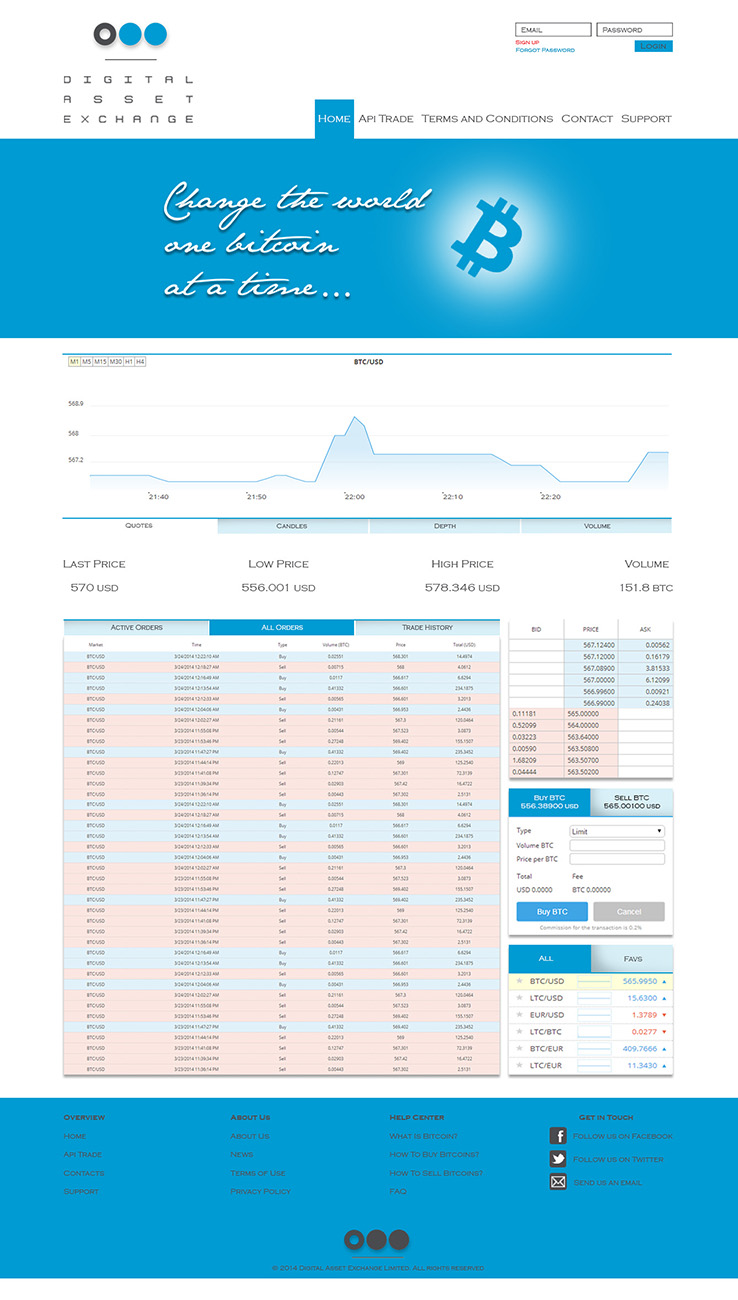Viewport: 738px width, 1300px height.
Task: Select the M1 chart timeframe
Action: (x=73, y=361)
